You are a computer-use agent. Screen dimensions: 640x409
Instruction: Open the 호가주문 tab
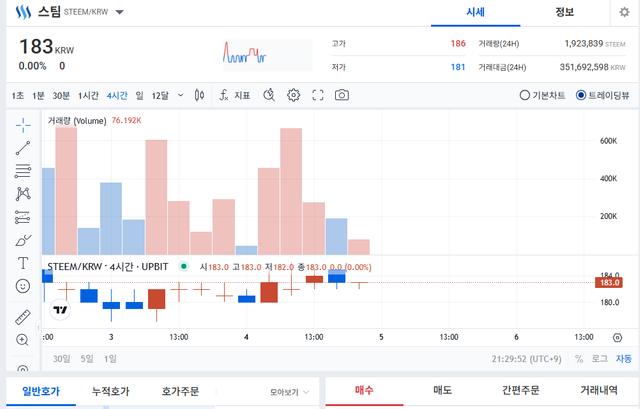pos(180,391)
